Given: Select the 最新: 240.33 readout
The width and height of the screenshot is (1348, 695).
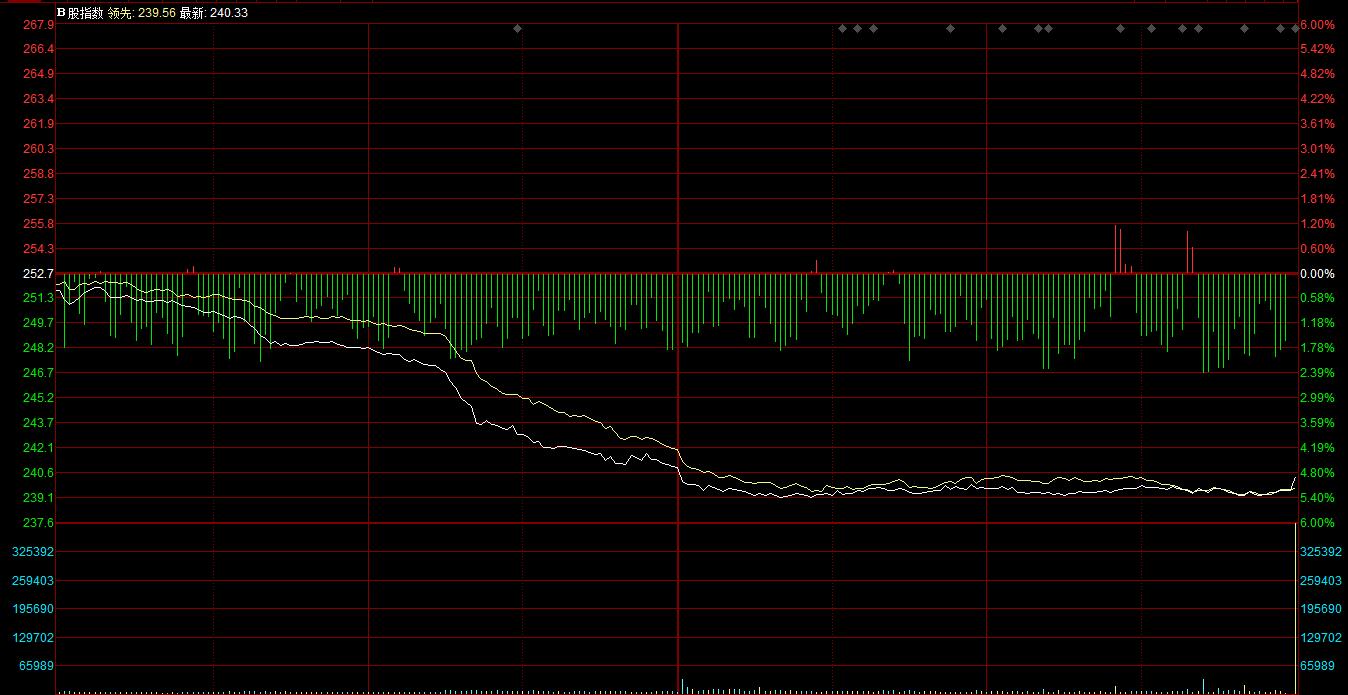Looking at the screenshot, I should click(214, 13).
